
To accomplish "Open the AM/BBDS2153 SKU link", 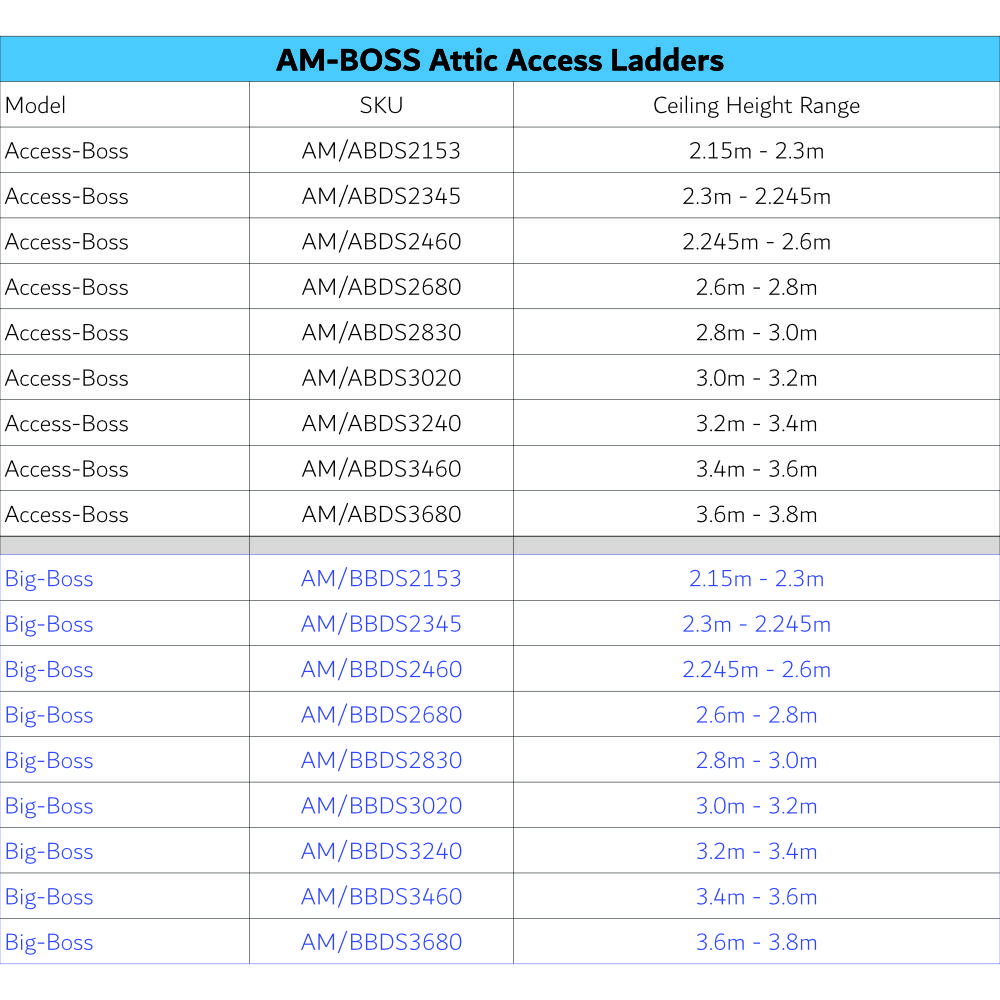I will (x=381, y=578).
